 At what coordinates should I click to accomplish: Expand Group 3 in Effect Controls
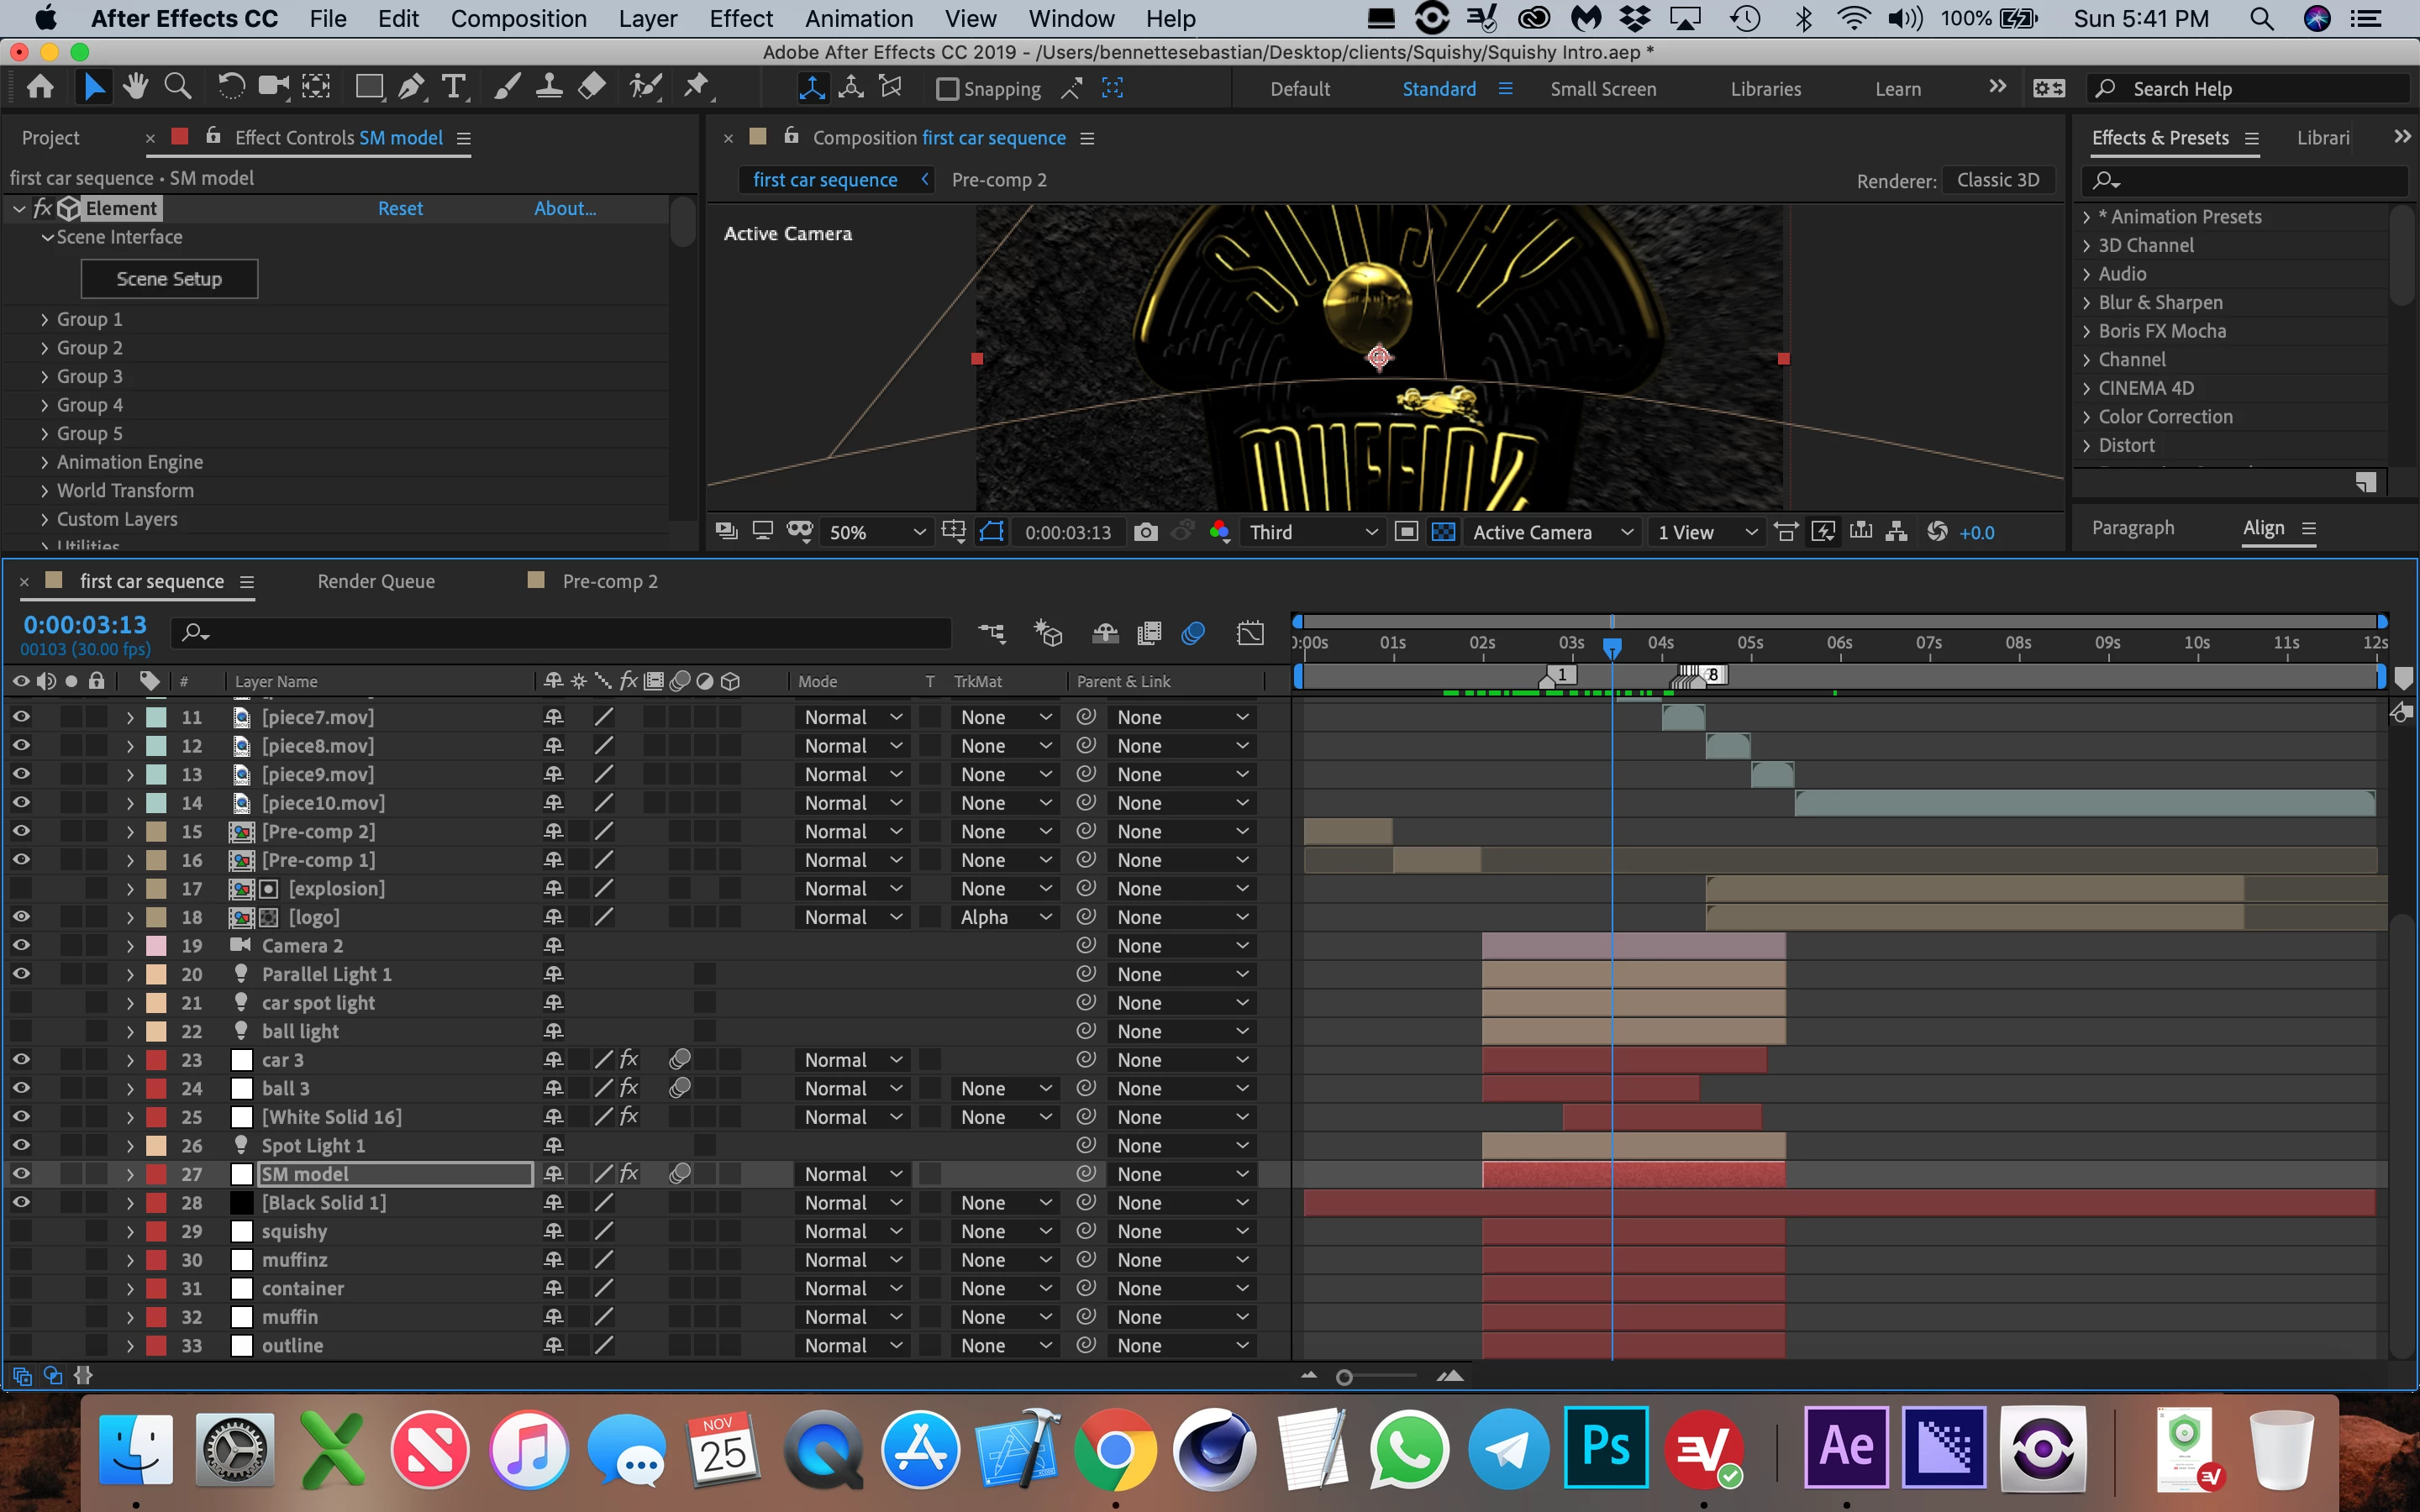(45, 377)
